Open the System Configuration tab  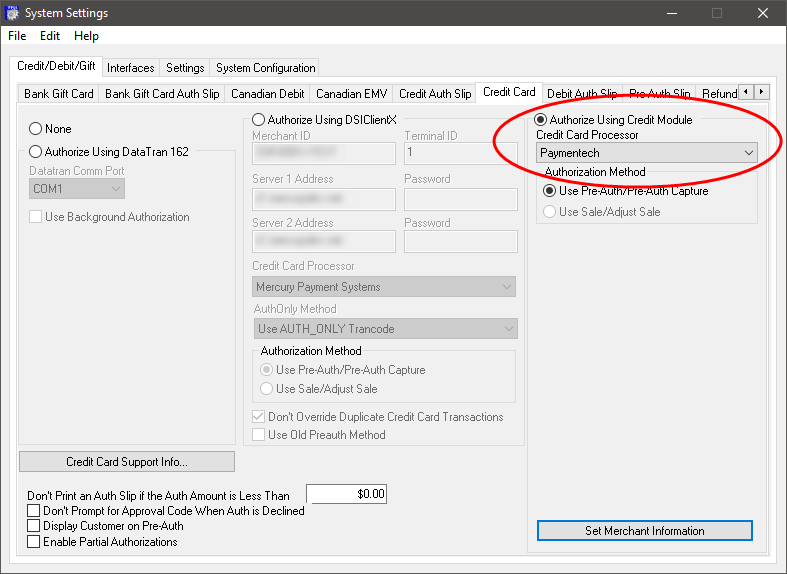pos(266,68)
